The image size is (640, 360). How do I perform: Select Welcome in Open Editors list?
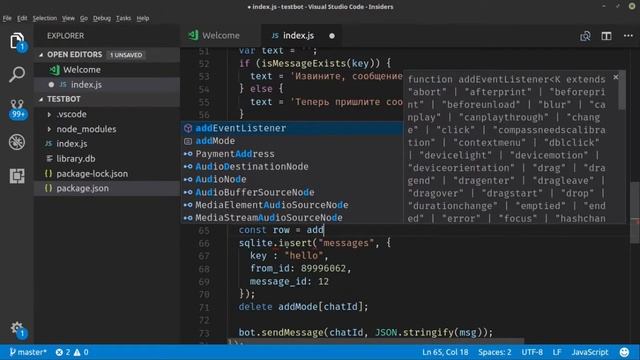click(x=107, y=70)
